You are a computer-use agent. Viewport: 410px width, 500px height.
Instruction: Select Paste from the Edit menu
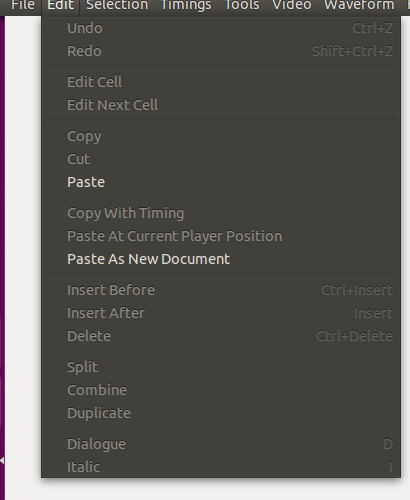(x=221, y=182)
